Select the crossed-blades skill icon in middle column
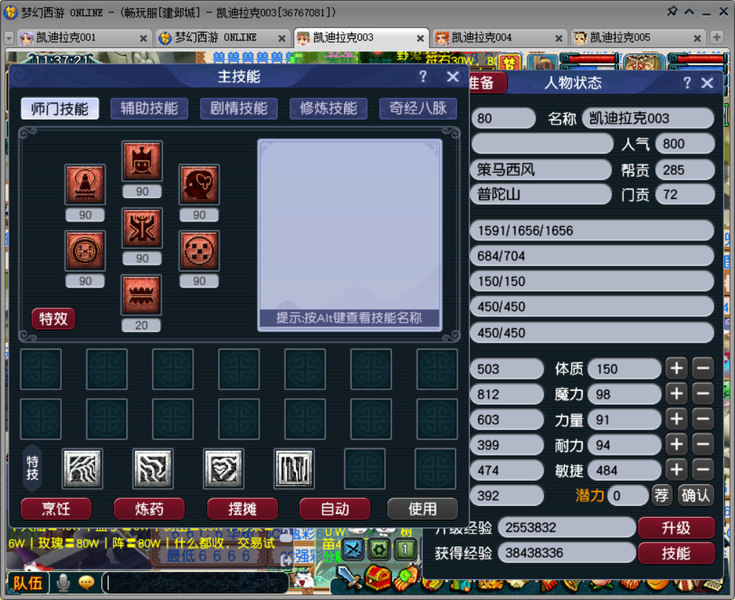The image size is (735, 600). pyautogui.click(x=142, y=228)
